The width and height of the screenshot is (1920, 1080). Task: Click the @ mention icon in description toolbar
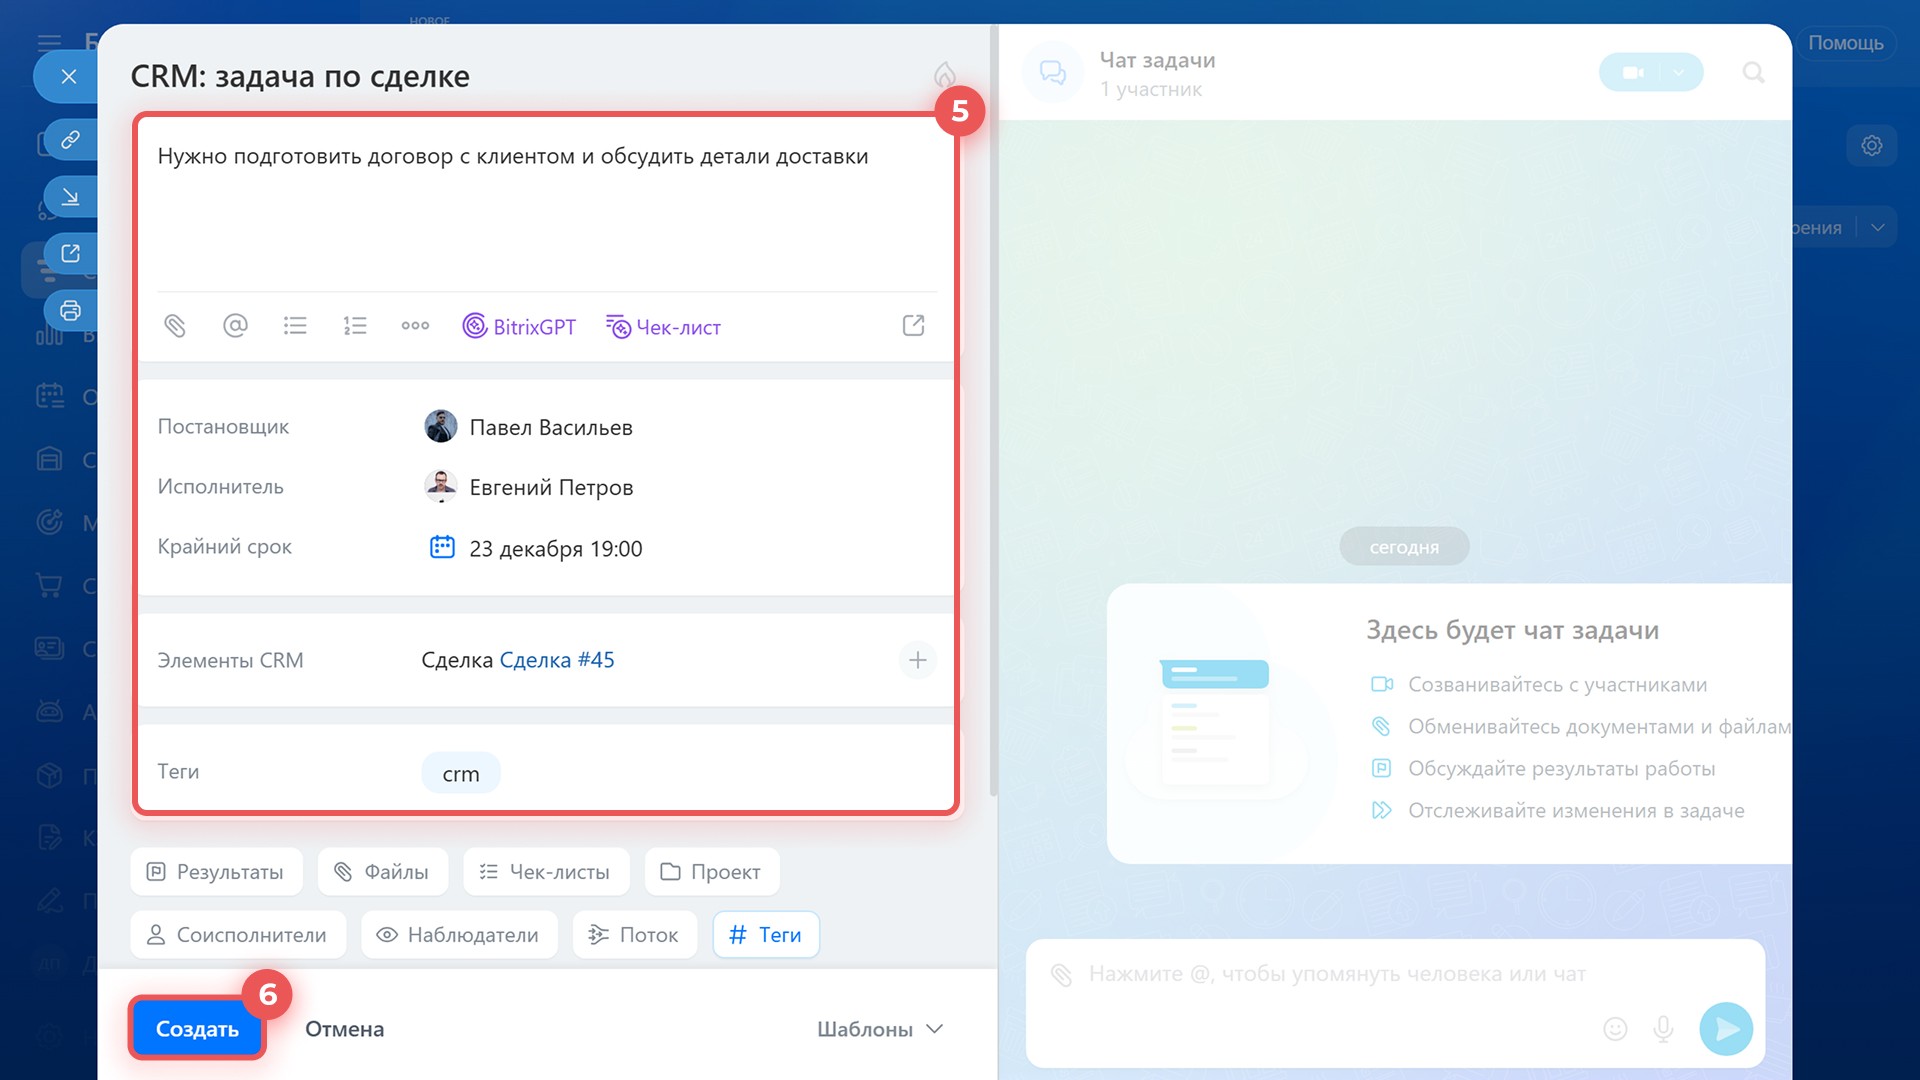235,326
